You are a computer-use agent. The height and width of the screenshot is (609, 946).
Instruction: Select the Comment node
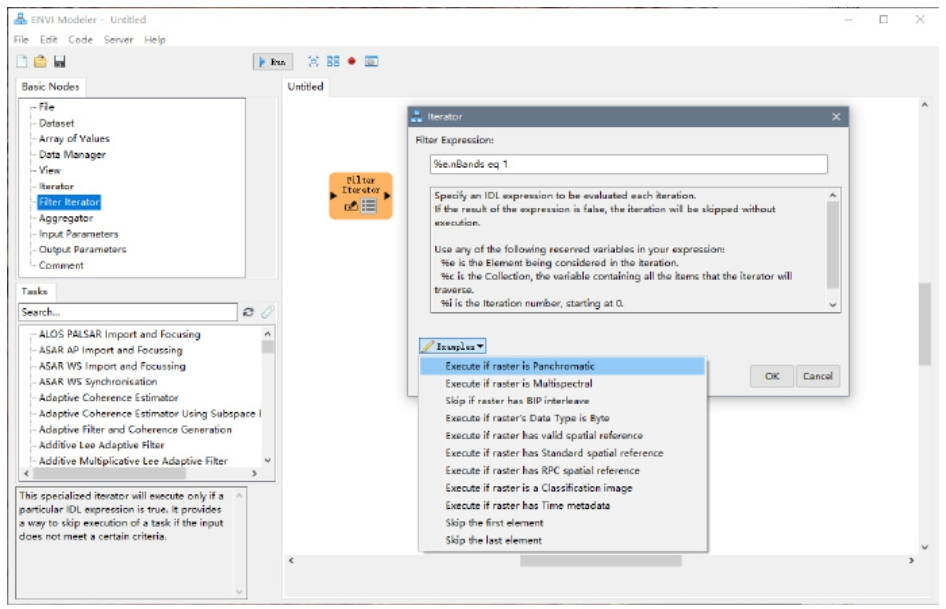pyautogui.click(x=61, y=266)
